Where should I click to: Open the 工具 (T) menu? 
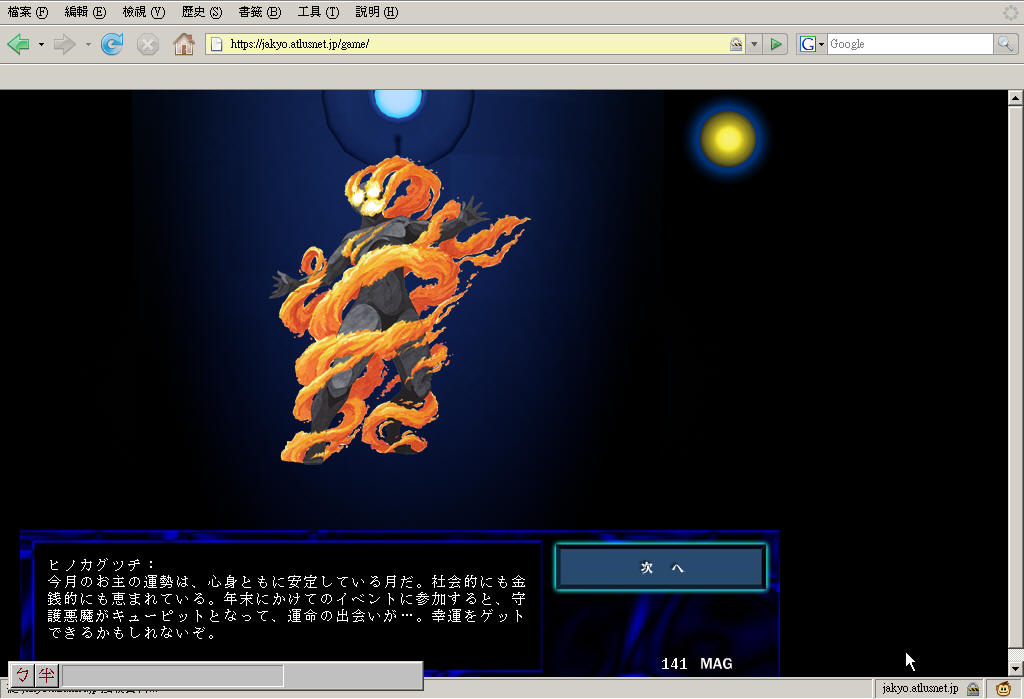(318, 12)
